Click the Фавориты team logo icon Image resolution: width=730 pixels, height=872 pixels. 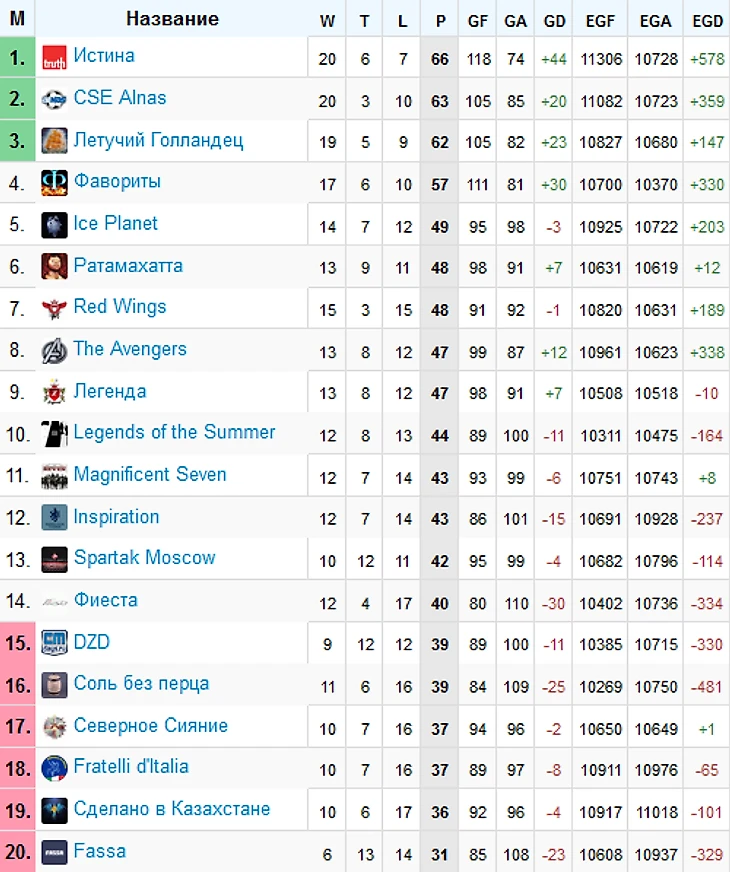tap(54, 183)
